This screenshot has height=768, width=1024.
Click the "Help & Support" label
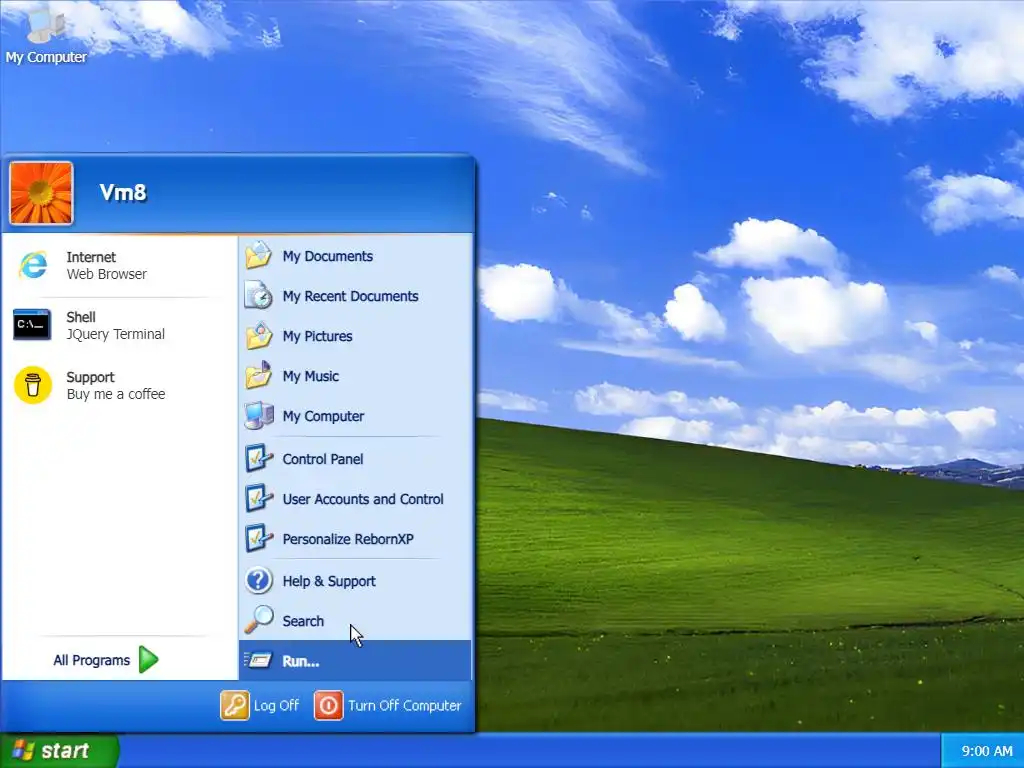(x=329, y=581)
